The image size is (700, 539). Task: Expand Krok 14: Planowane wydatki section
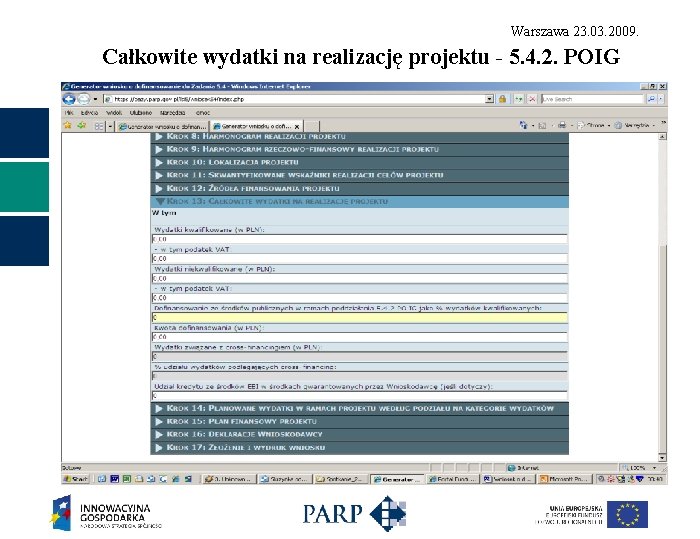[x=360, y=408]
